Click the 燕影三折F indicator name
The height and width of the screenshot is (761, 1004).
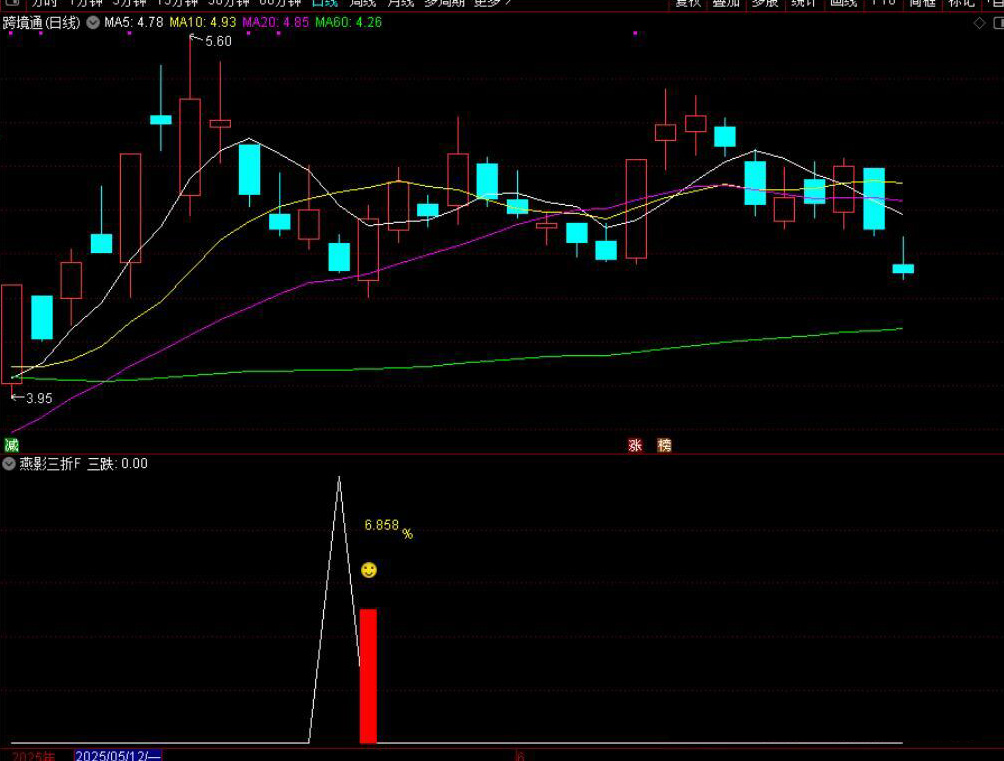pyautogui.click(x=50, y=464)
